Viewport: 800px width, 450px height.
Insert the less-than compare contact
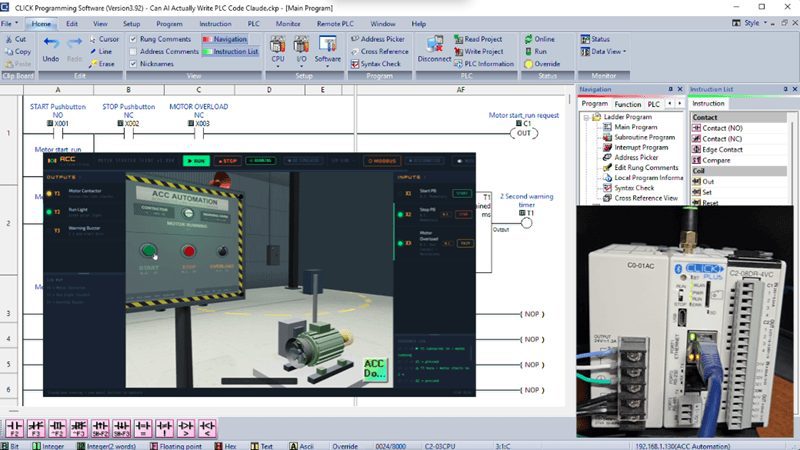tap(207, 428)
